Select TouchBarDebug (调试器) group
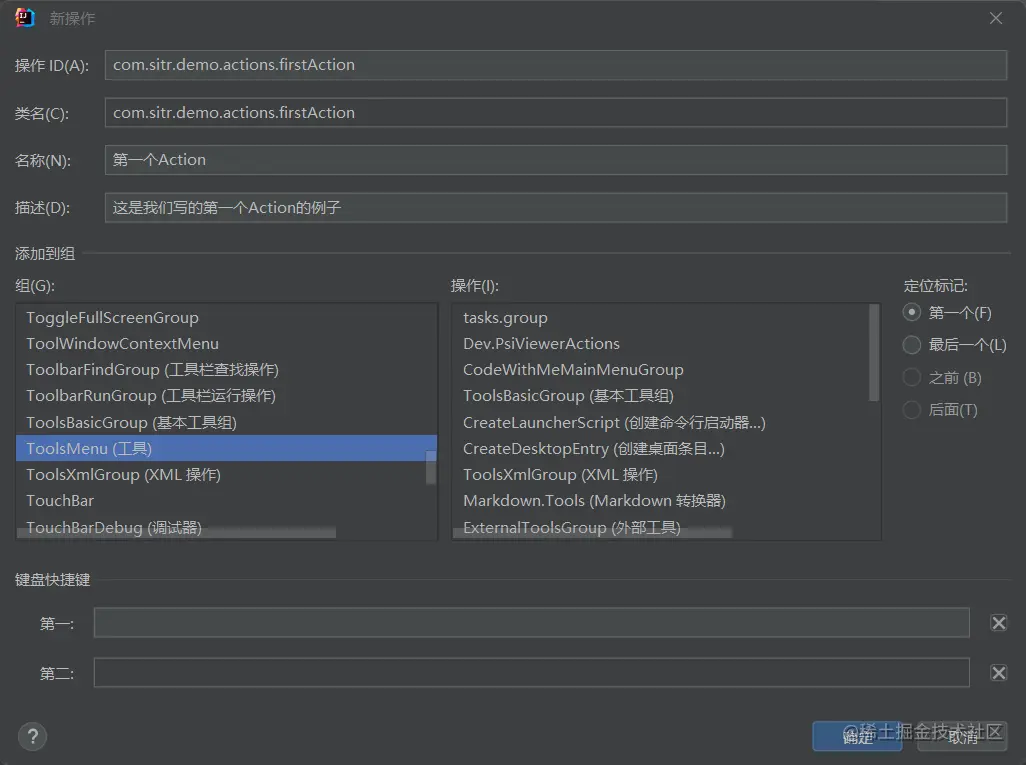Screen dimensions: 1026x765 [226, 527]
